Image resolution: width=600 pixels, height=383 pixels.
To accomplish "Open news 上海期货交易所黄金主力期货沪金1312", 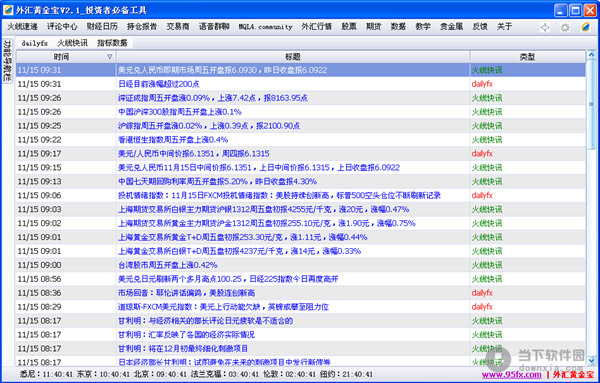I will point(267,223).
